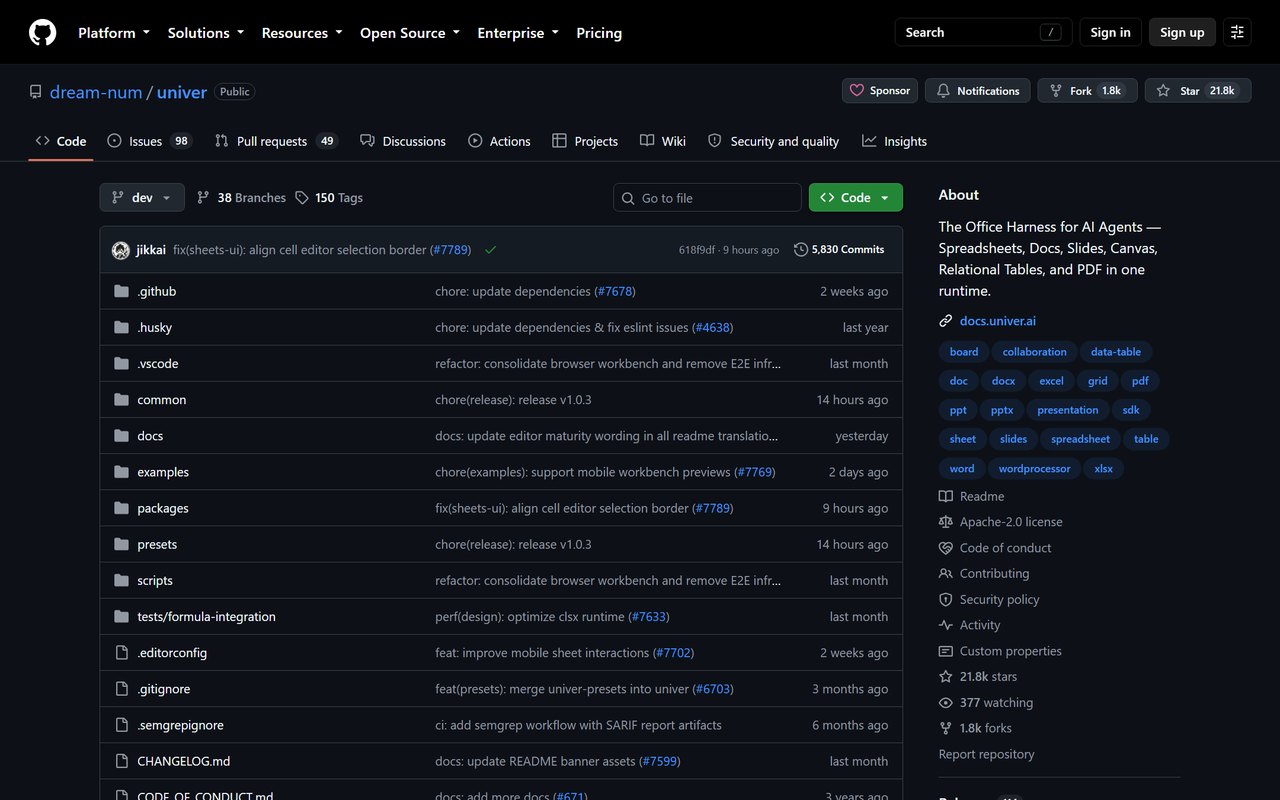The image size is (1280, 800).
Task: Click the common folder icon
Action: 122,400
